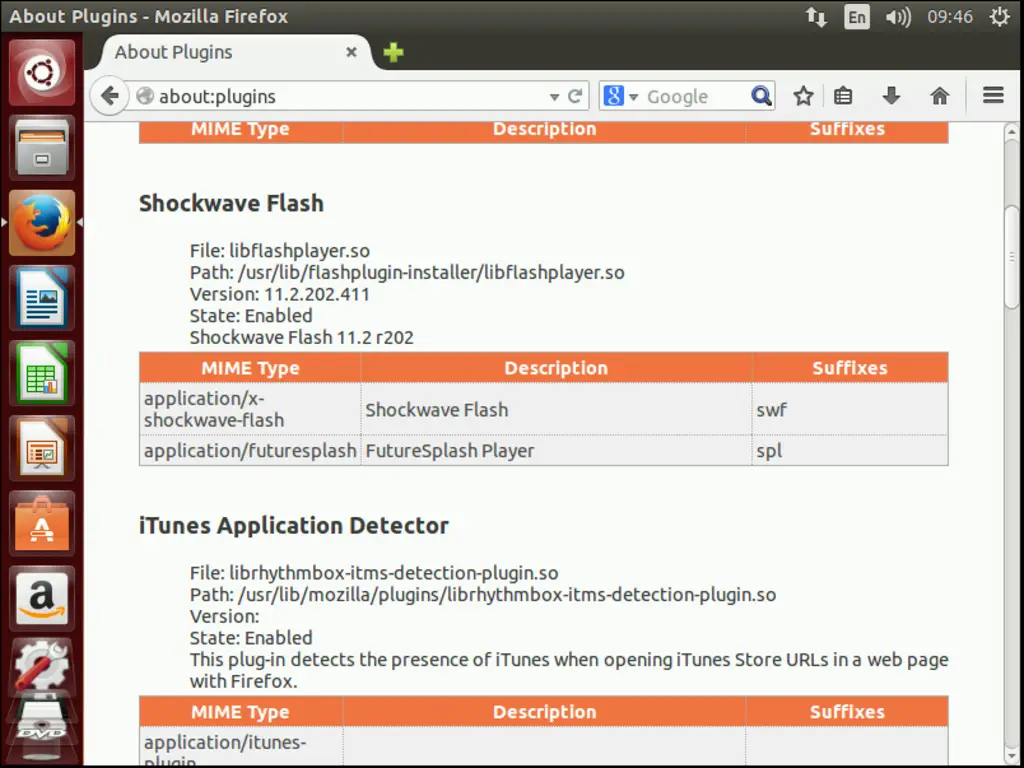Open the Files manager in launcher
1024x768 pixels.
point(42,148)
